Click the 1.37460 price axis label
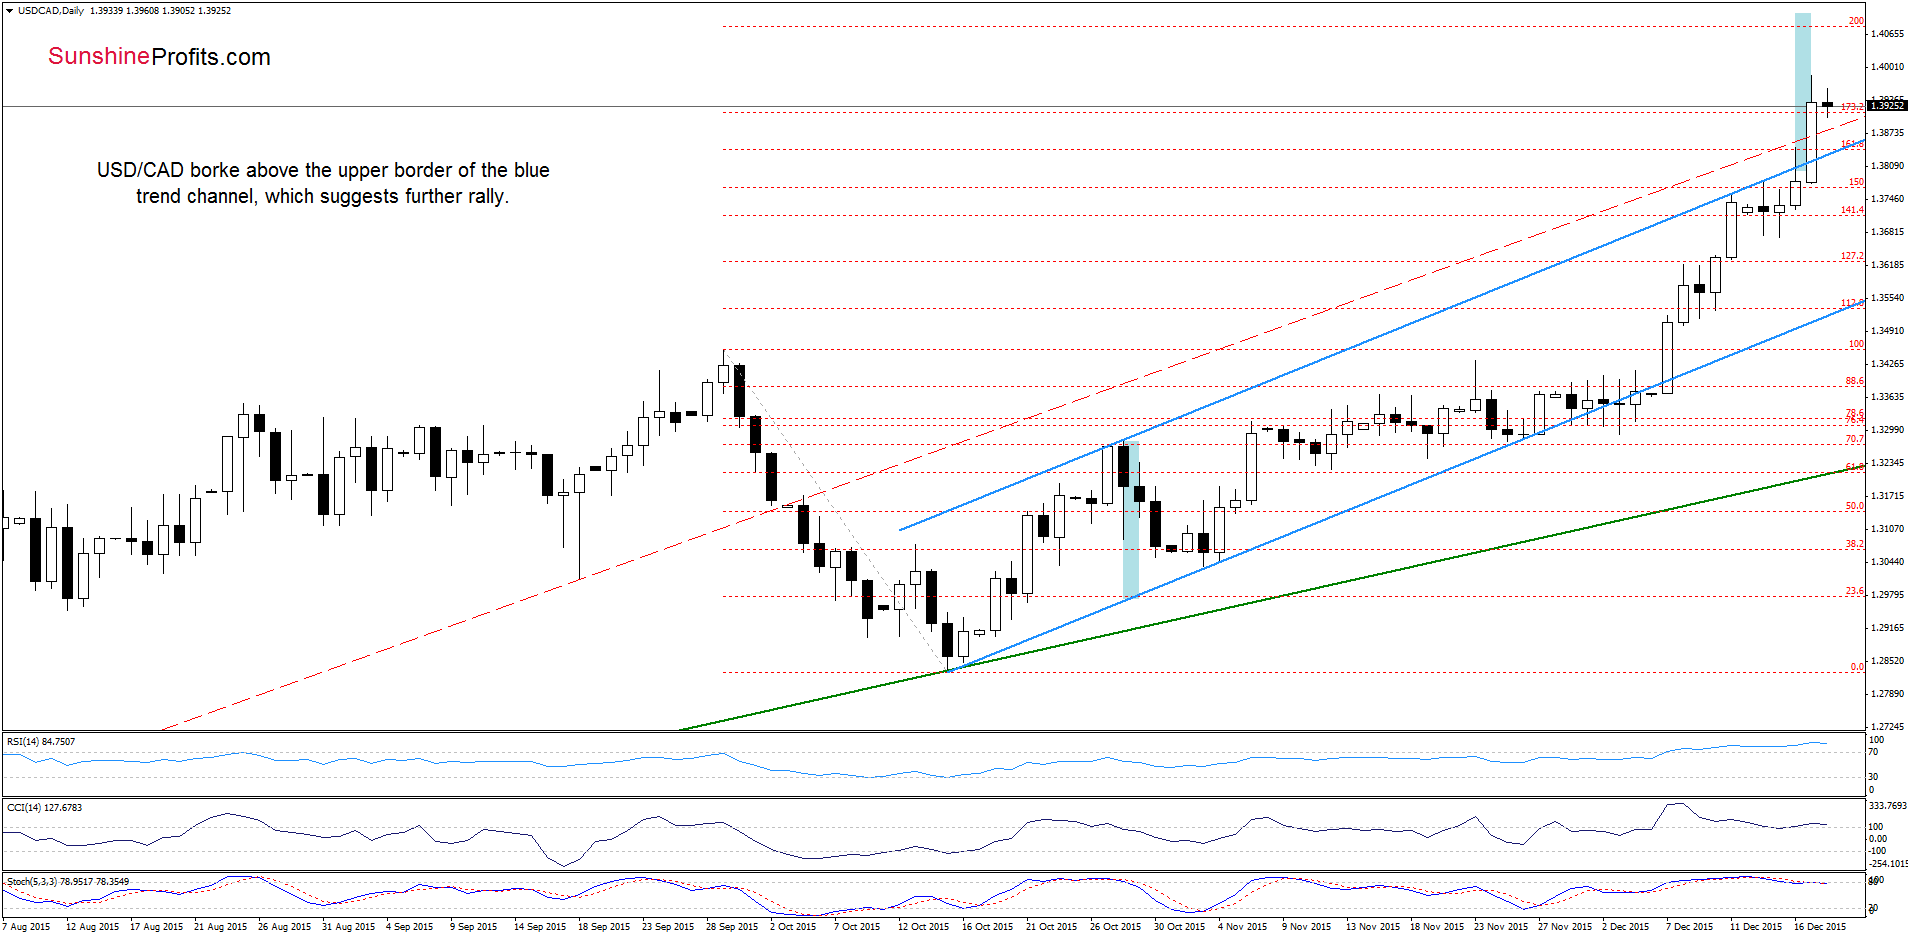 1887,199
